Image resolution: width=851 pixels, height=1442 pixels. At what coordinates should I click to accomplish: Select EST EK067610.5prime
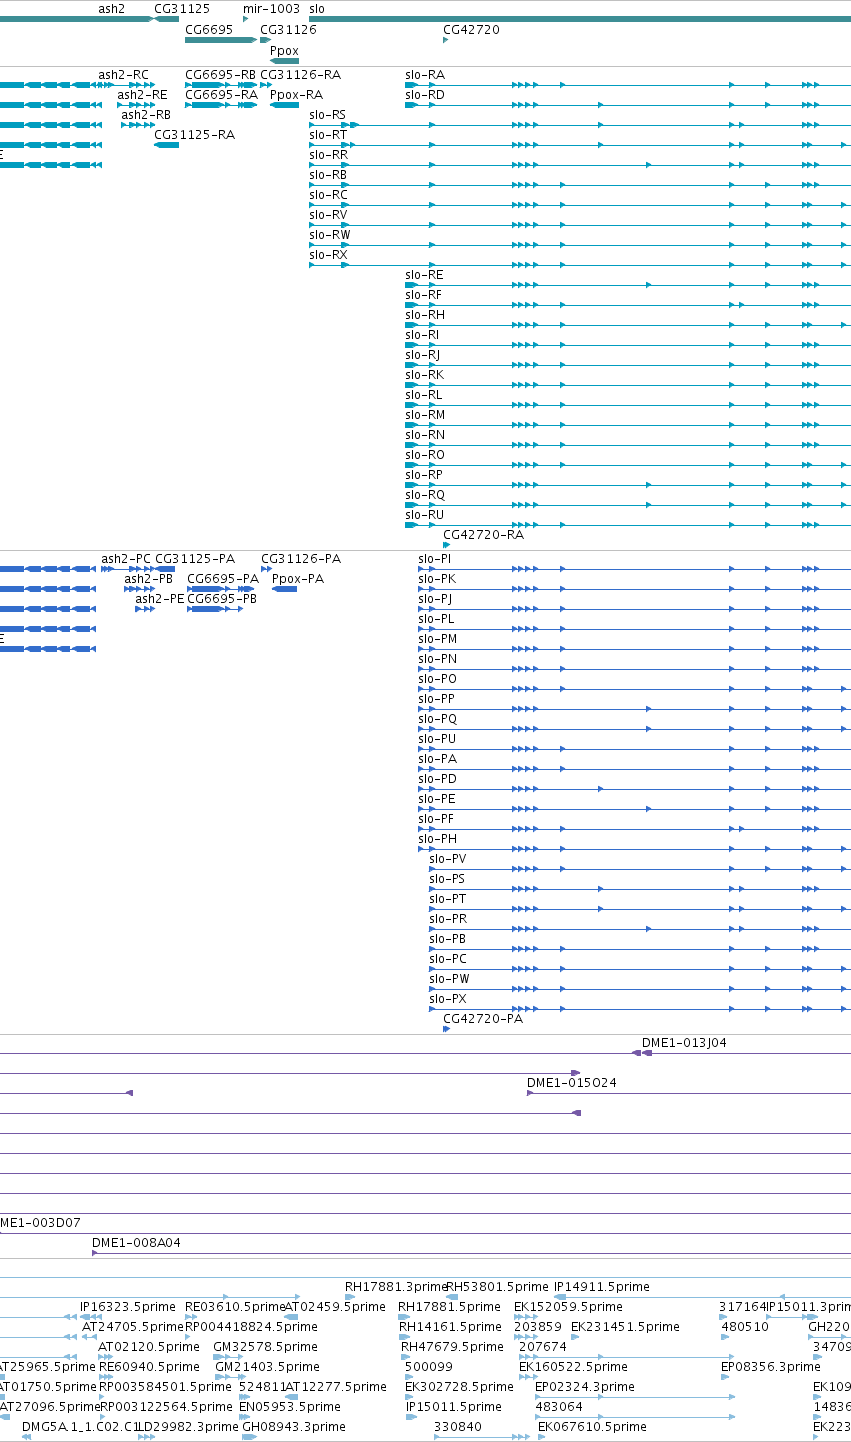592,1427
